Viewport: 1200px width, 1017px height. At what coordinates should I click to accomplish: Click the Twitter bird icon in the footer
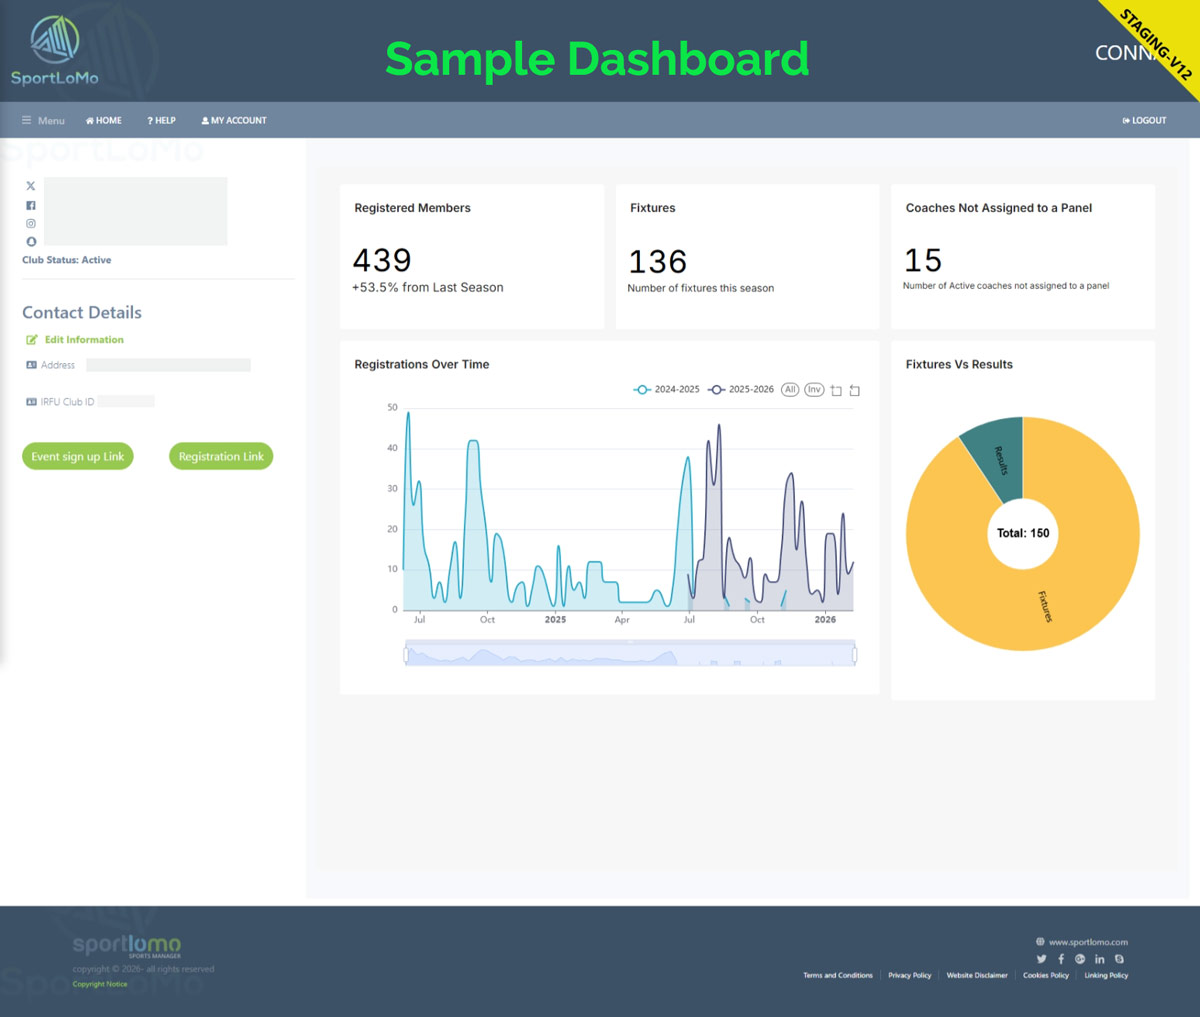[x=1041, y=958]
